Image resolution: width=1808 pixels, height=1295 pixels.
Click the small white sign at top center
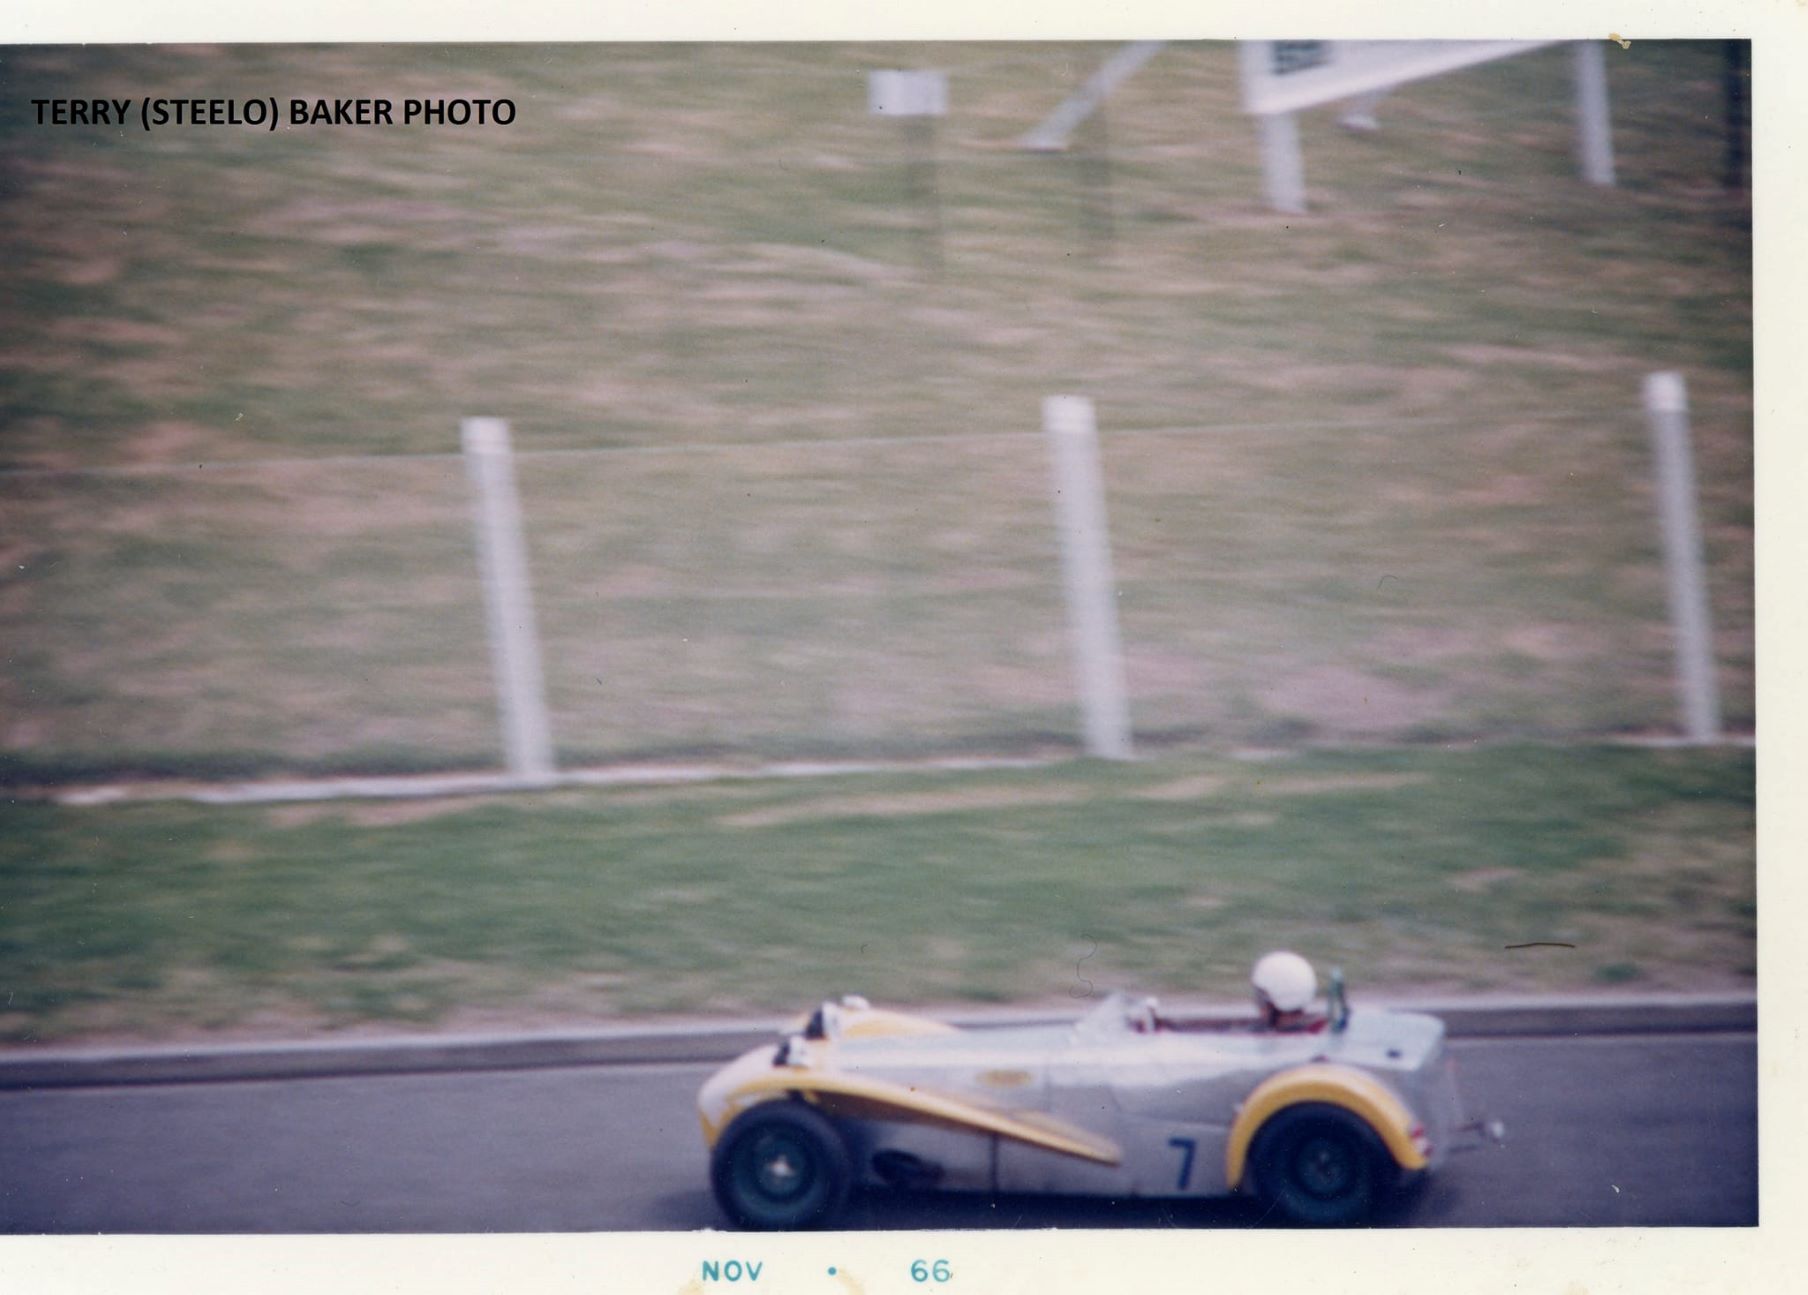(x=907, y=93)
